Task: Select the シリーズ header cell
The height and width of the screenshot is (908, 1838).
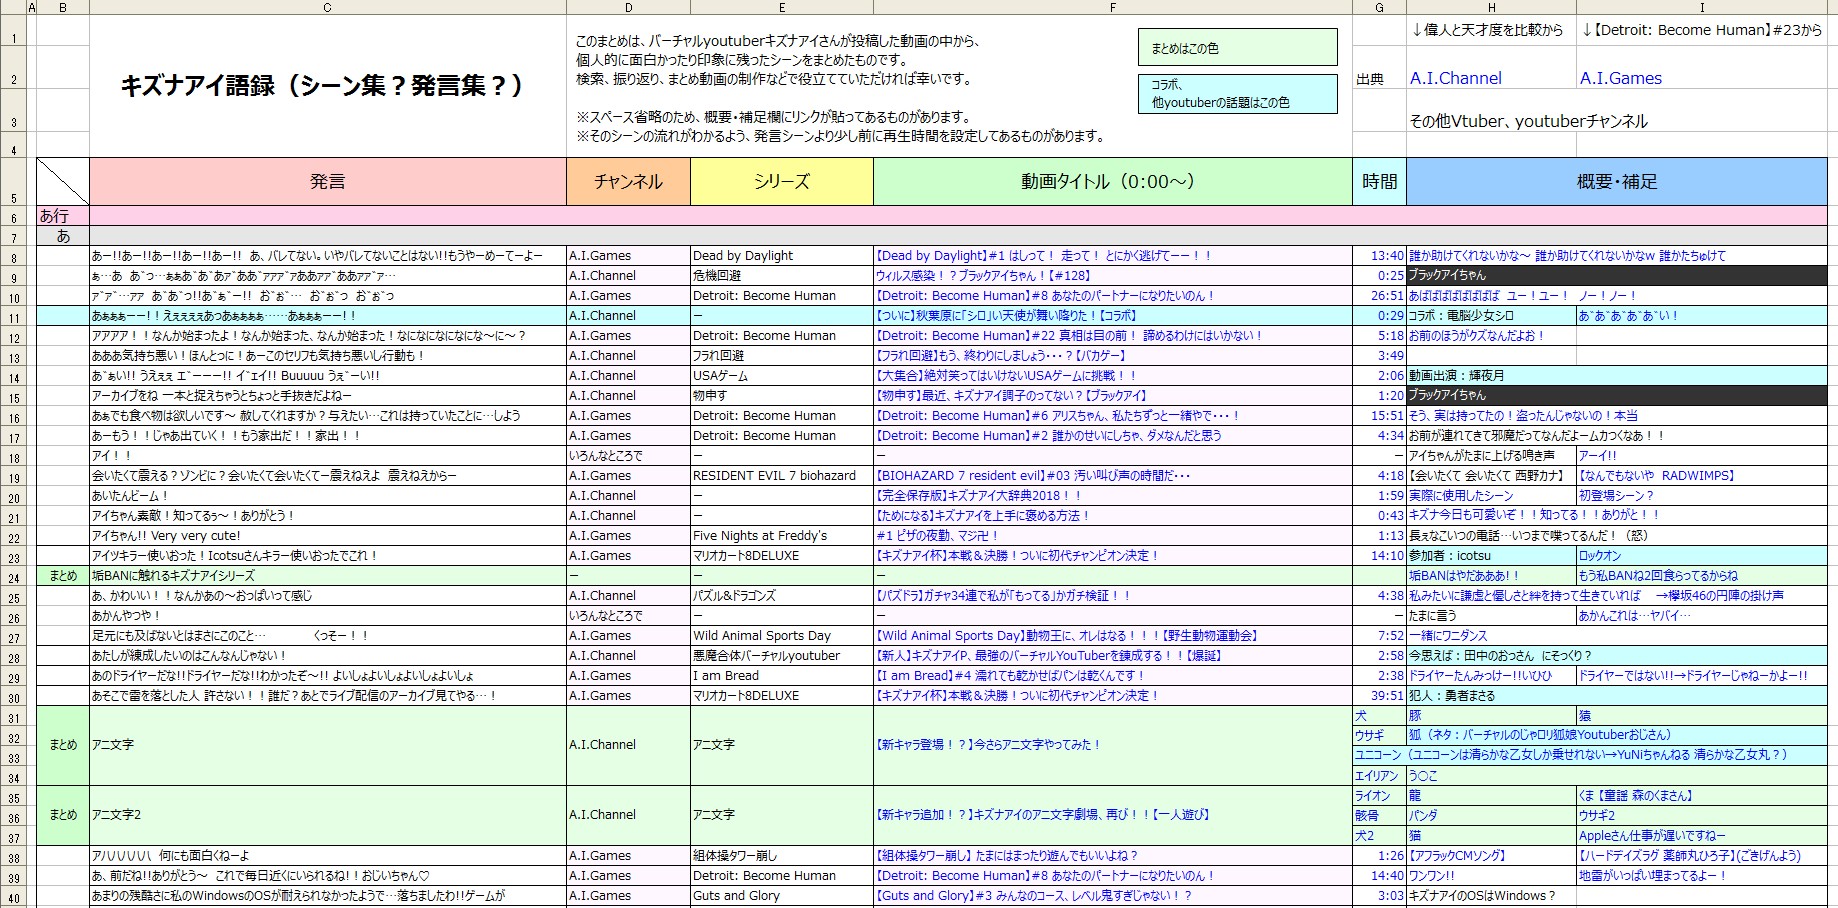Action: click(x=781, y=181)
